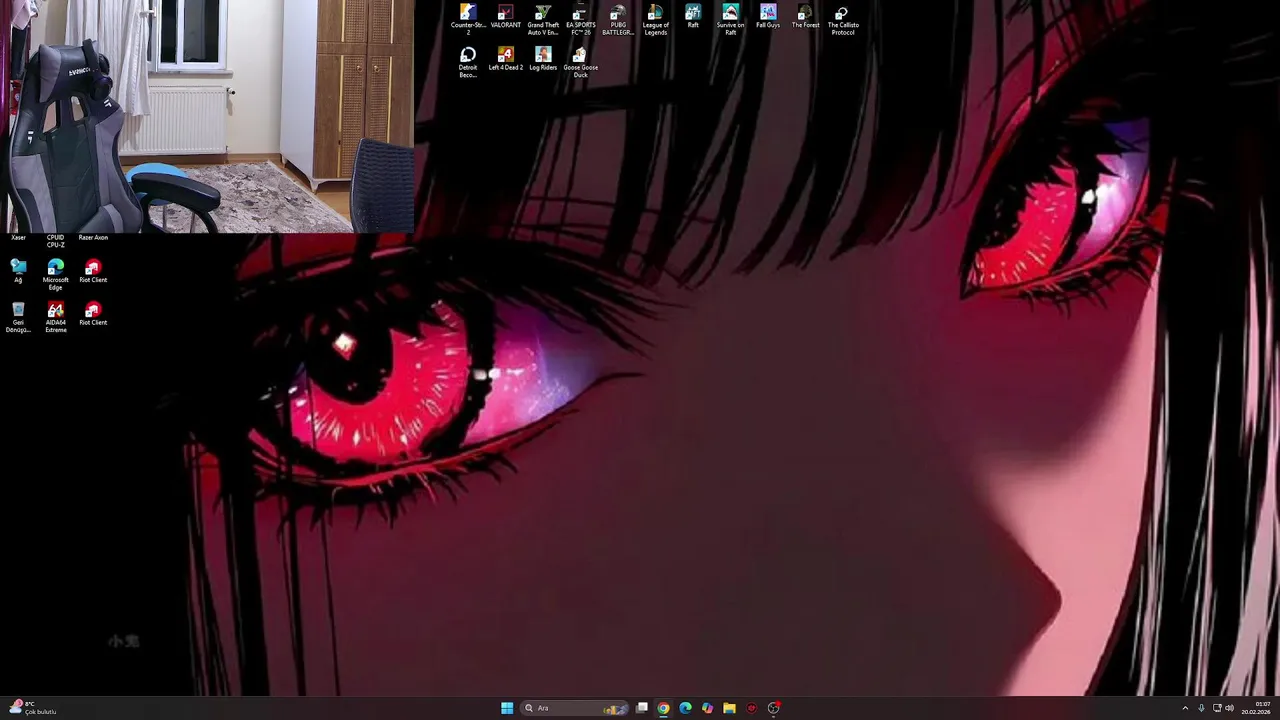
Task: Select the AIDA64 Extreme desktop shortcut
Action: click(x=56, y=318)
